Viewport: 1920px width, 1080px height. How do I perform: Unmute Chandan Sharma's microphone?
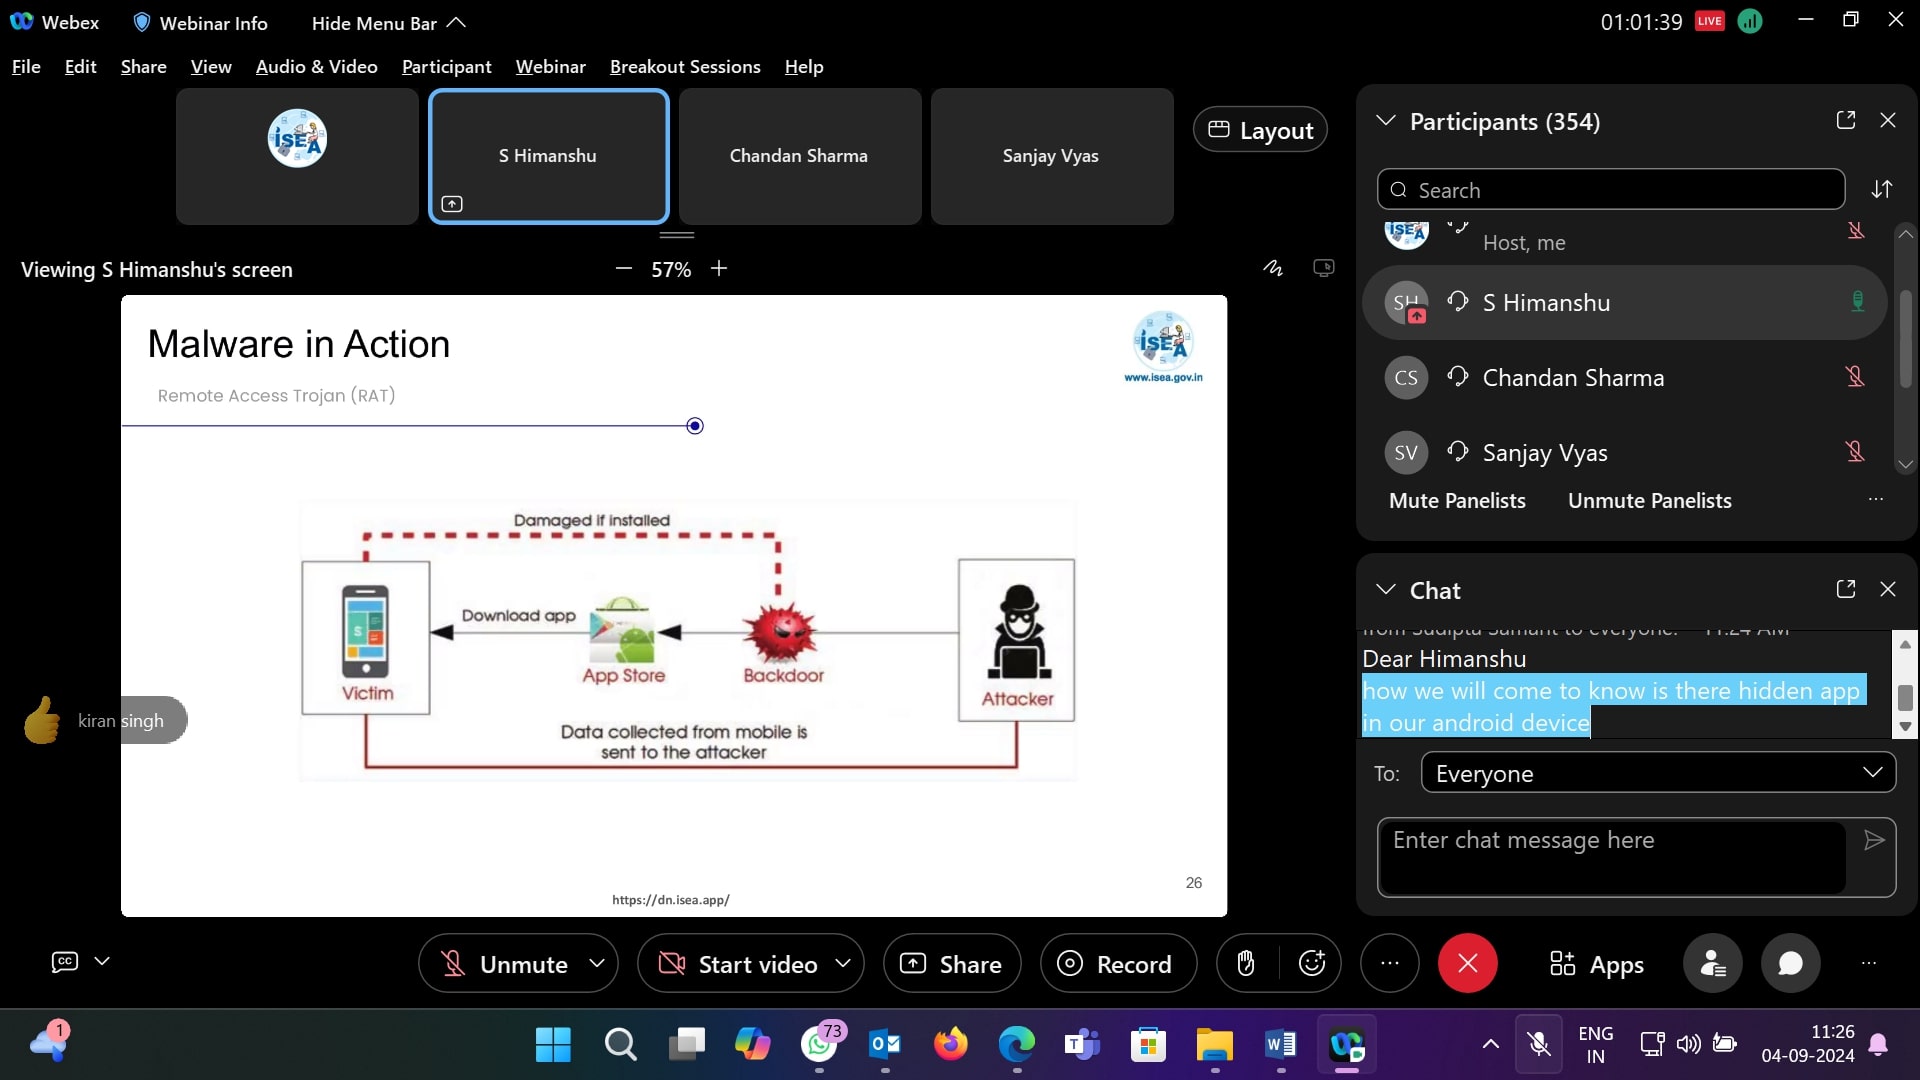coord(1855,377)
